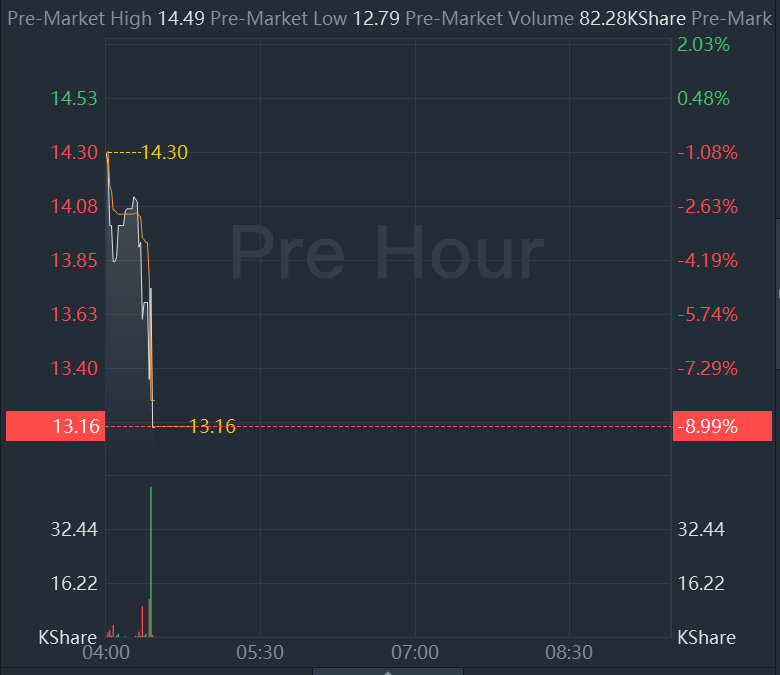Click the 13.85 price axis label

[x=74, y=260]
